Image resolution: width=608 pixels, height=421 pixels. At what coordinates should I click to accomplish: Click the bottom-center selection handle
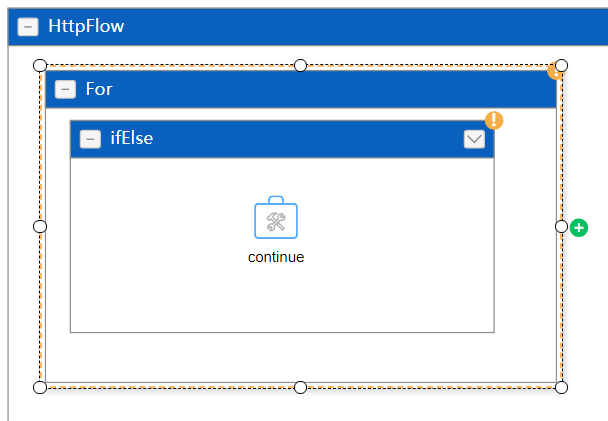(301, 387)
